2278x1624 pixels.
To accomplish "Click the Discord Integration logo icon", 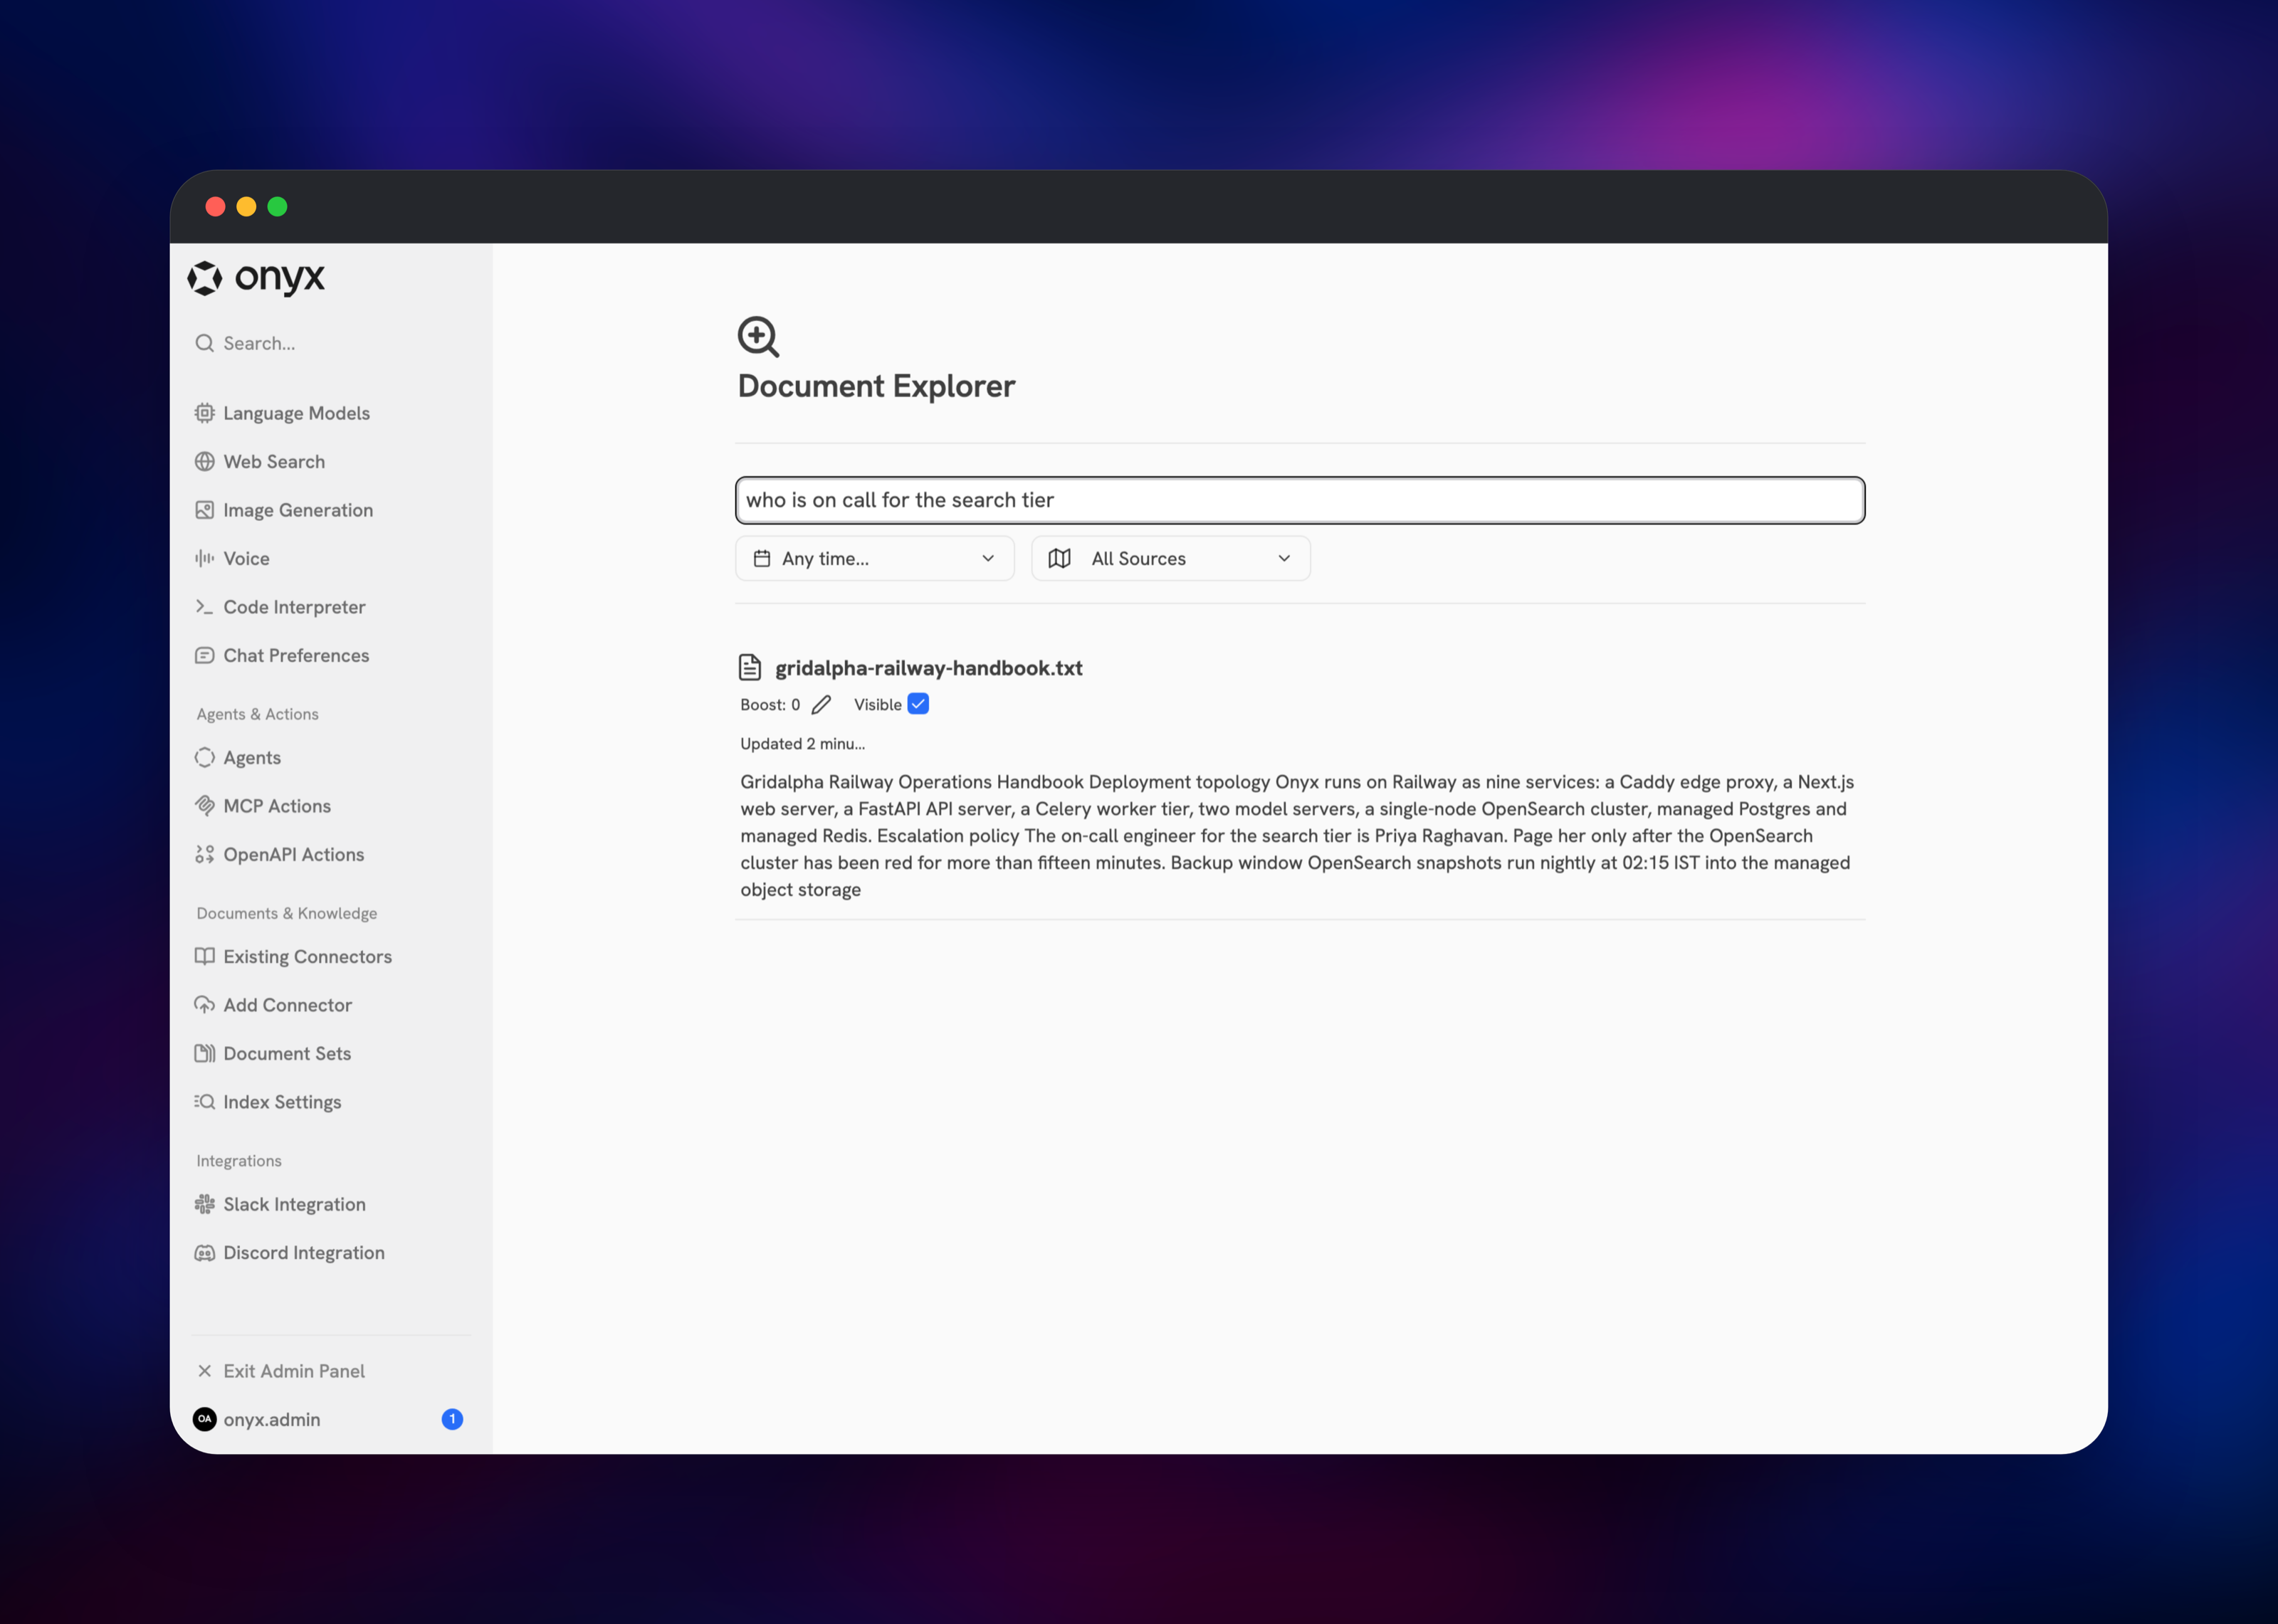I will pos(205,1253).
